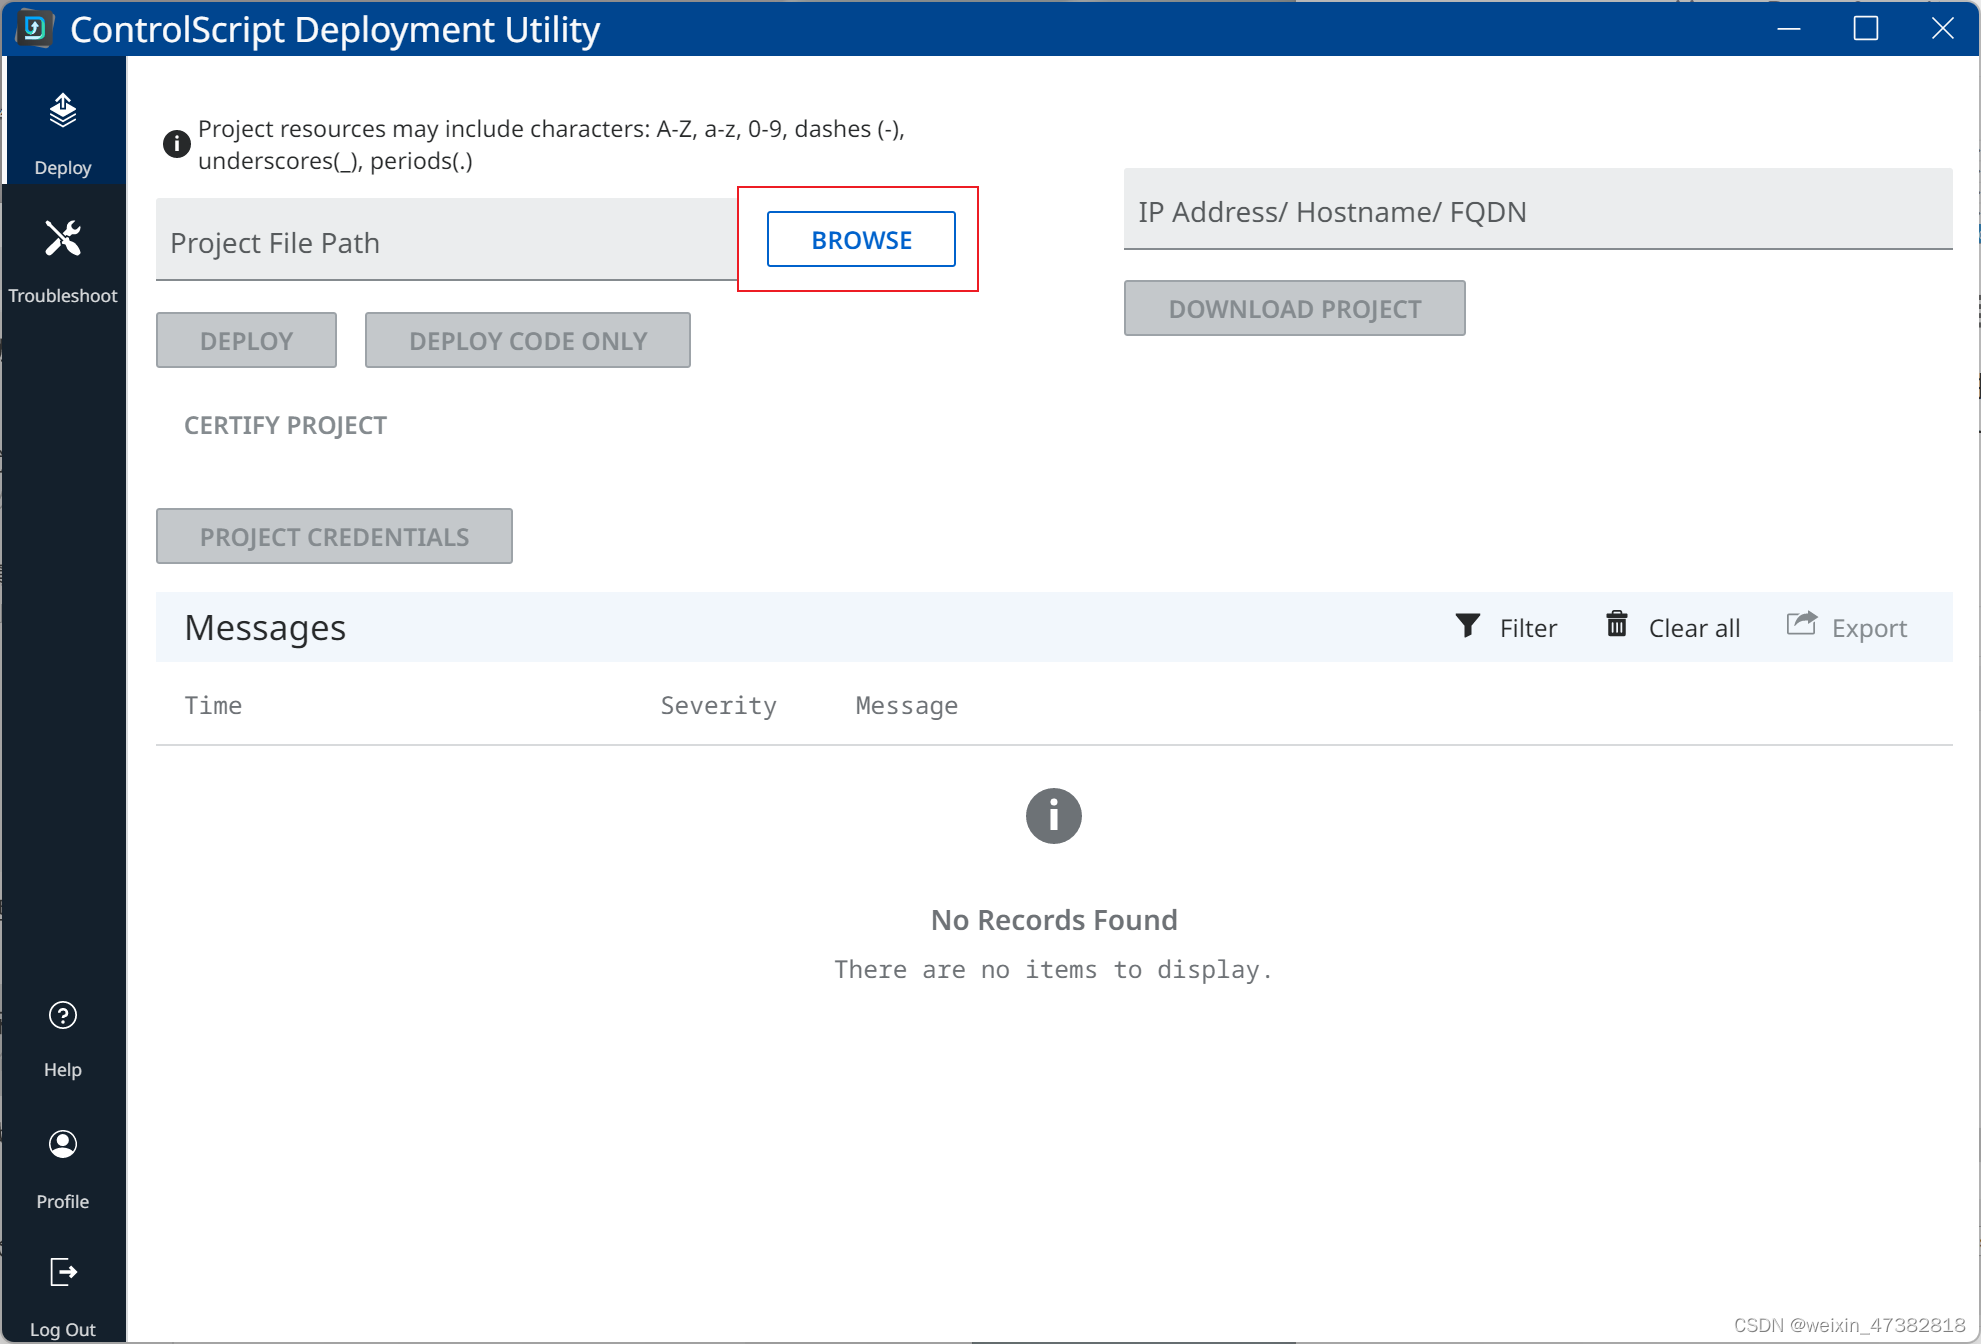Open Troubleshoot wrench icon in sidebar
1981x1344 pixels.
[x=63, y=239]
